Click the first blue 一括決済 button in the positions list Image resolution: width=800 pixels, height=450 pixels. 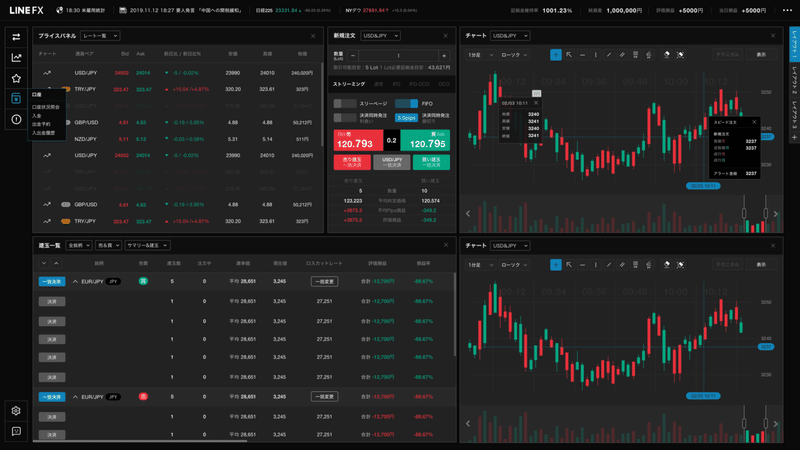(x=52, y=282)
